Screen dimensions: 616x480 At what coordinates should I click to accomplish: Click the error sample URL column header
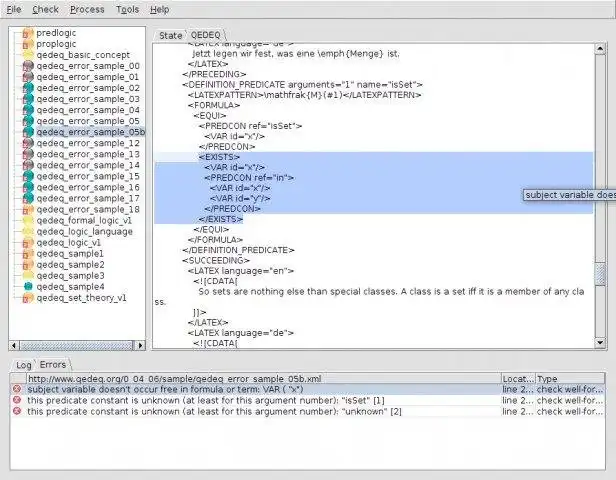[x=264, y=379]
